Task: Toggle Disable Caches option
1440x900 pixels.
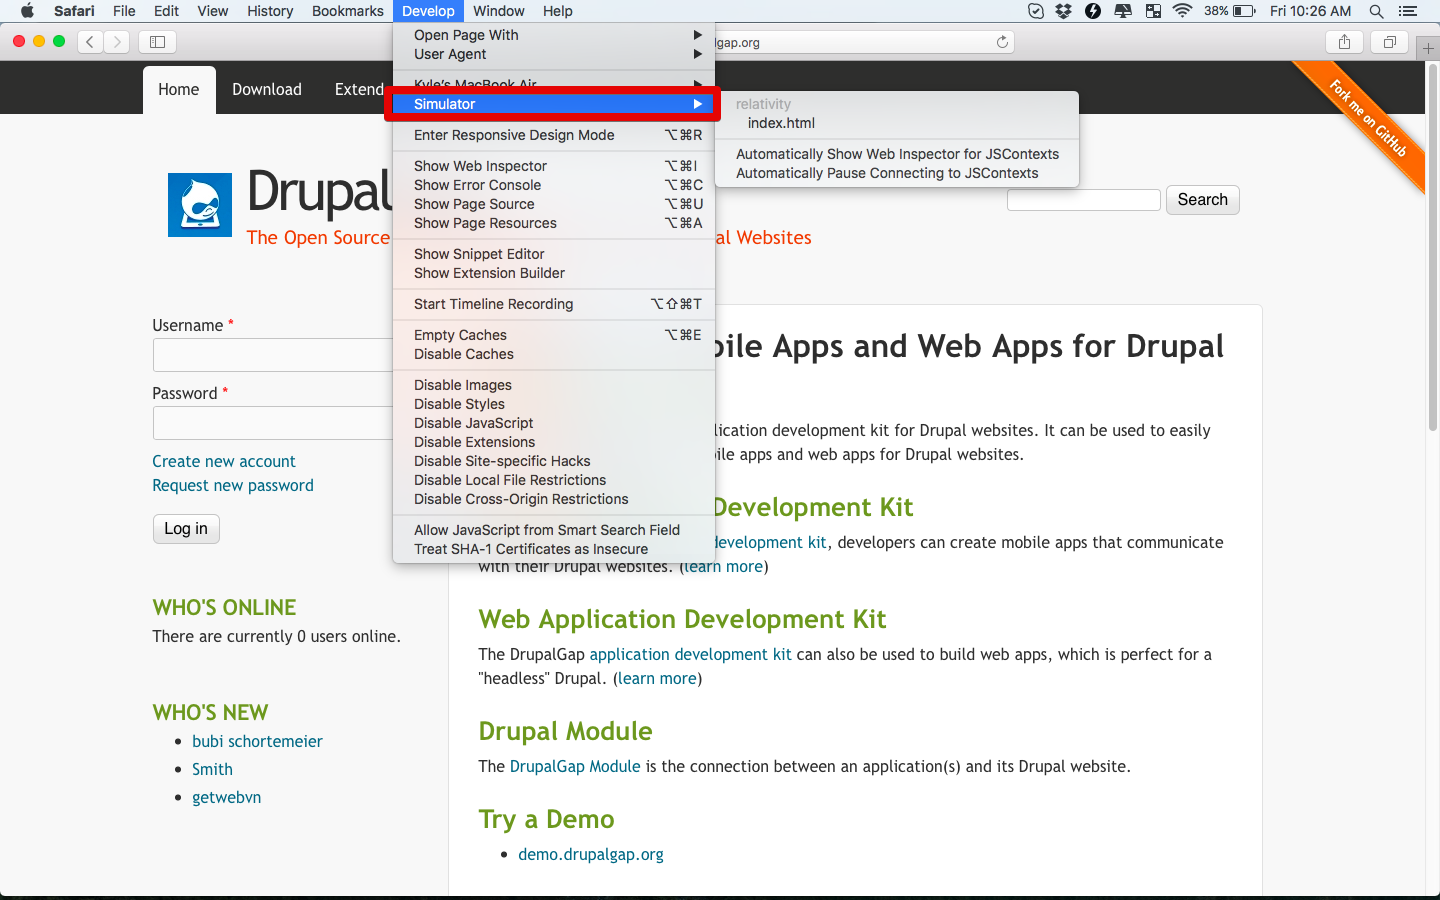Action: 554,354
